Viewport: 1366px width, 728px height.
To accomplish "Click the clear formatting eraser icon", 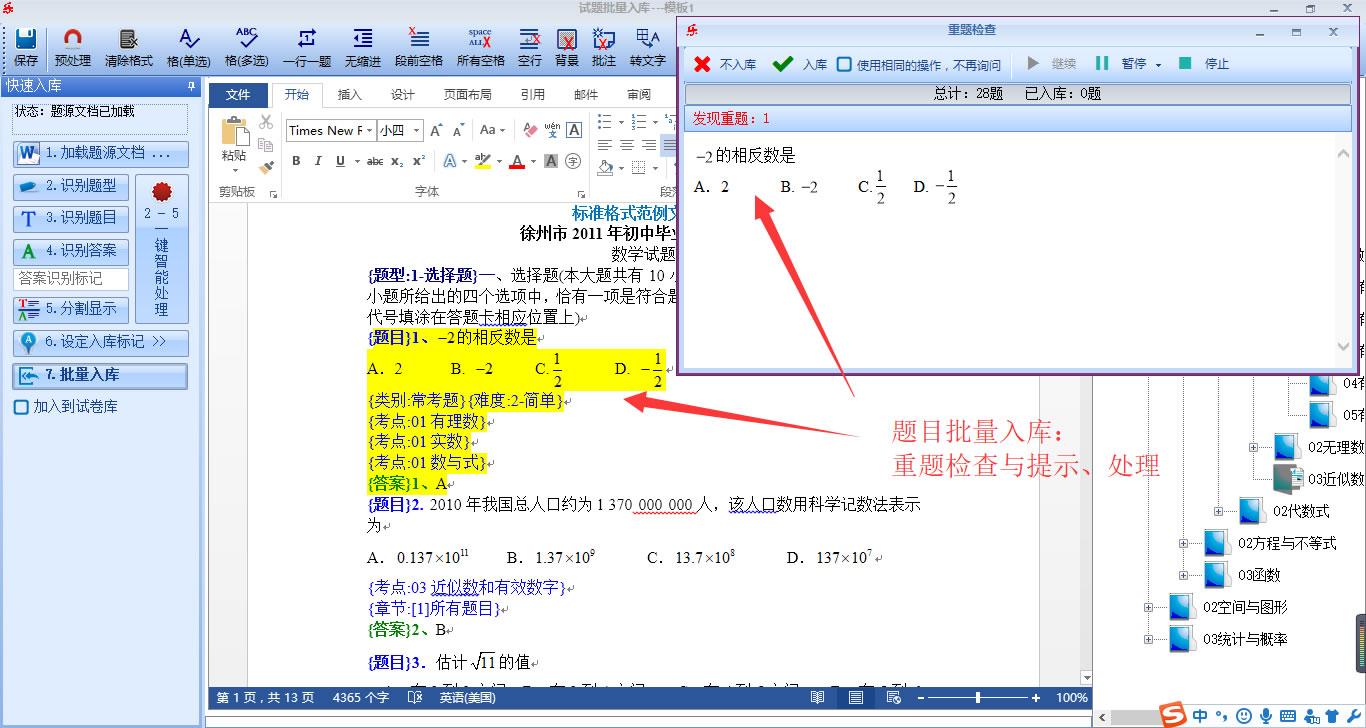I will coord(530,130).
